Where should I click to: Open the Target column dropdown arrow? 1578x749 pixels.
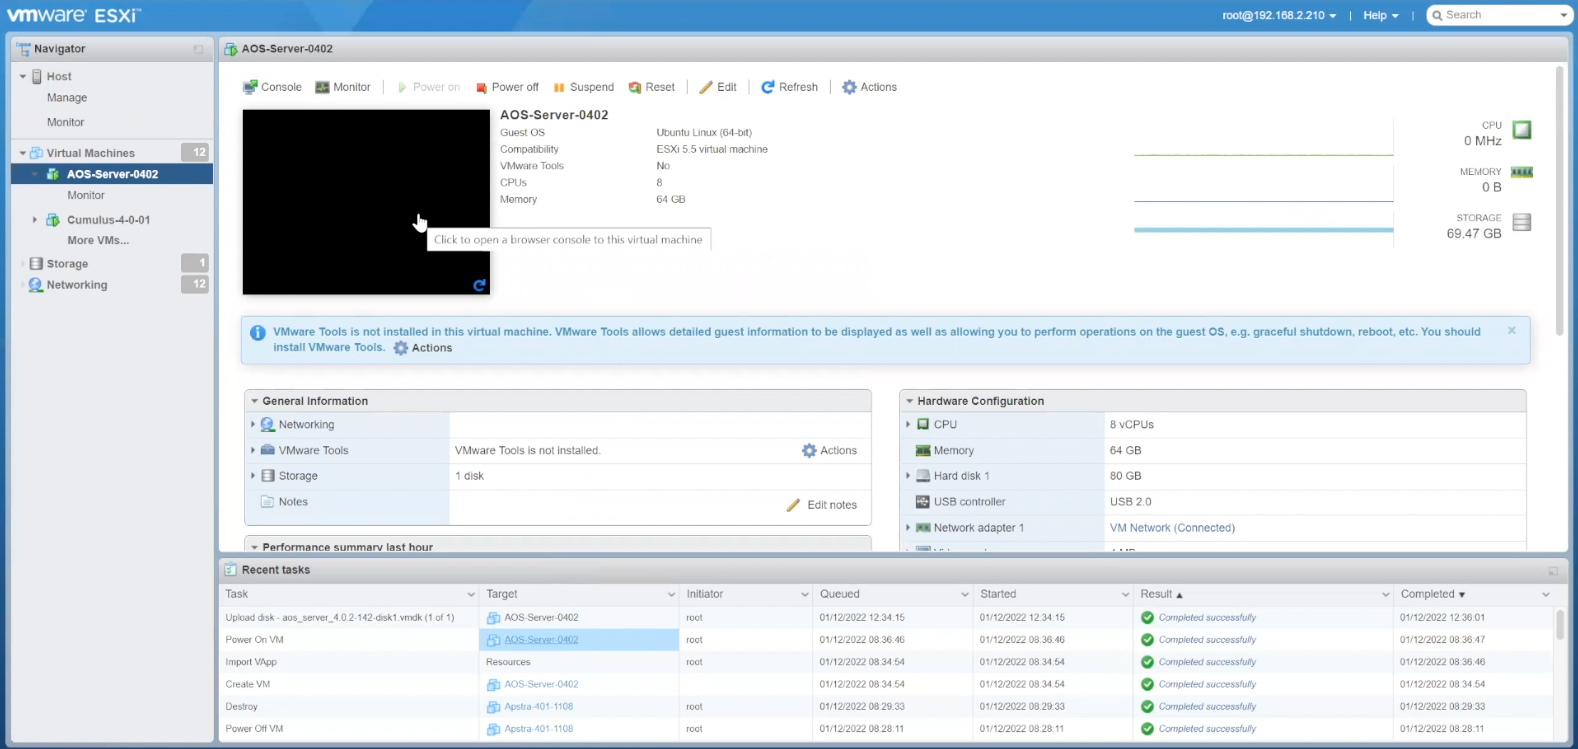671,595
